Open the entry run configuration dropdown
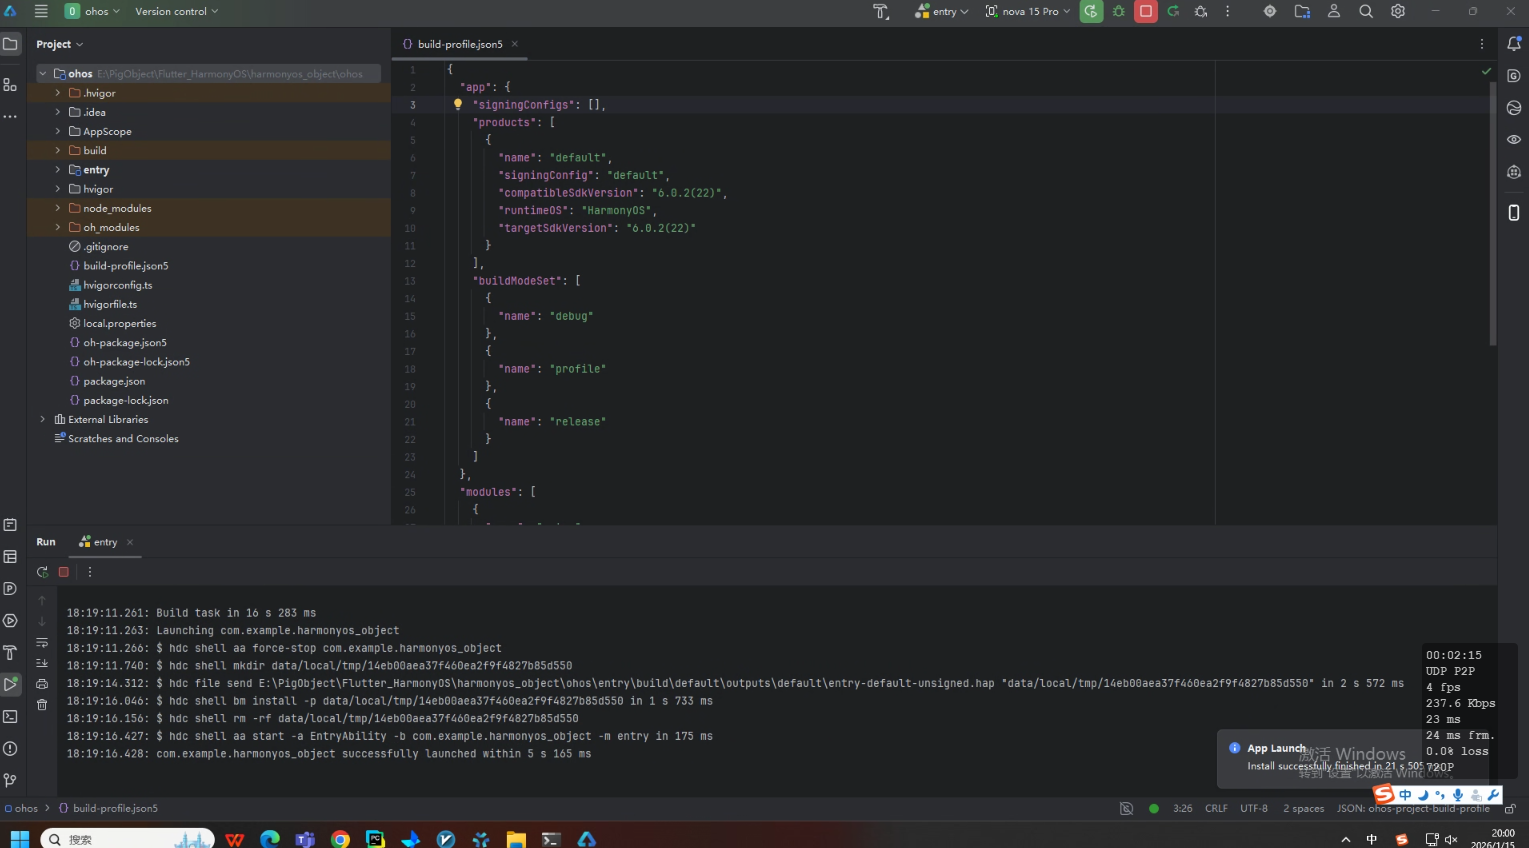Screen dimensions: 1529x848 click(x=941, y=11)
